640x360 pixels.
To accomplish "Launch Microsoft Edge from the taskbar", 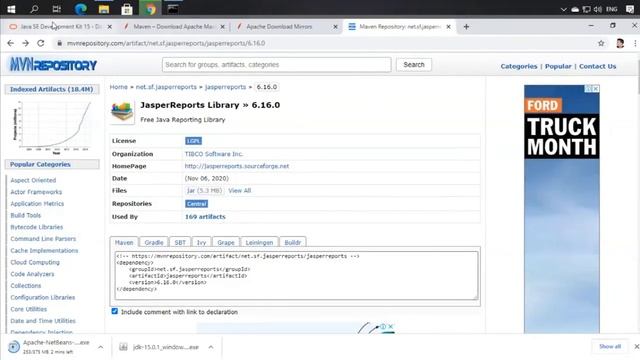I will coord(80,9).
